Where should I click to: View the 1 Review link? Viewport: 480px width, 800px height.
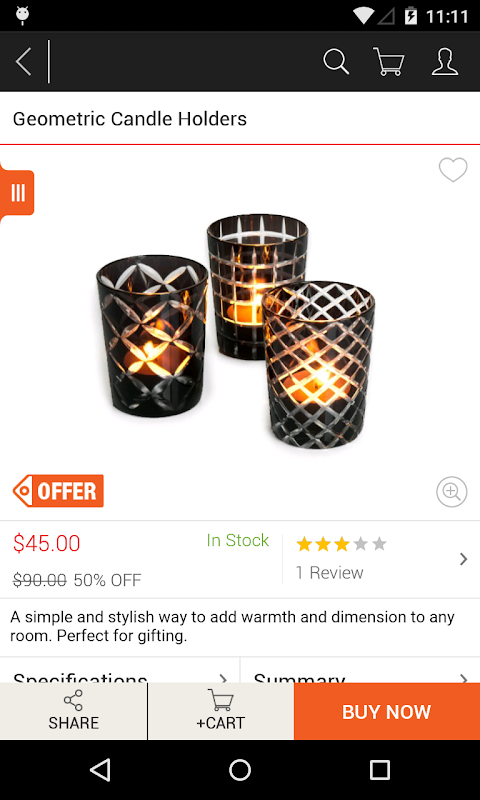click(x=330, y=572)
